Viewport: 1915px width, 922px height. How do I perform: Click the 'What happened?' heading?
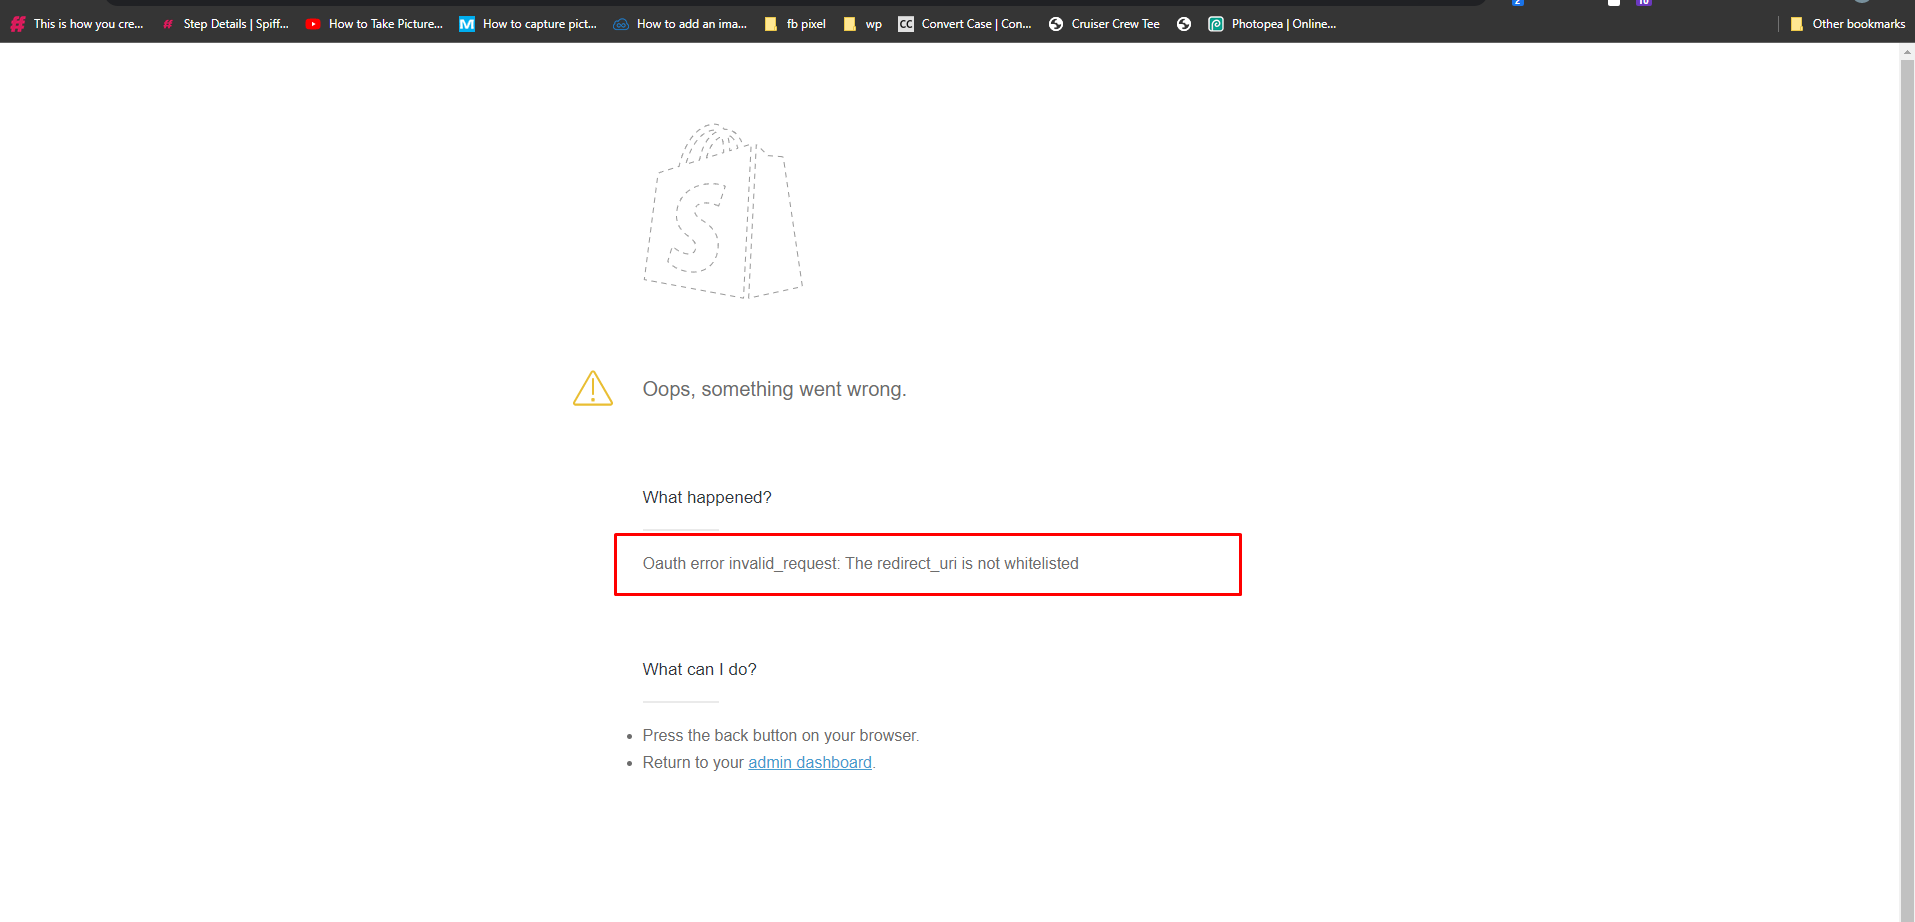(x=707, y=497)
